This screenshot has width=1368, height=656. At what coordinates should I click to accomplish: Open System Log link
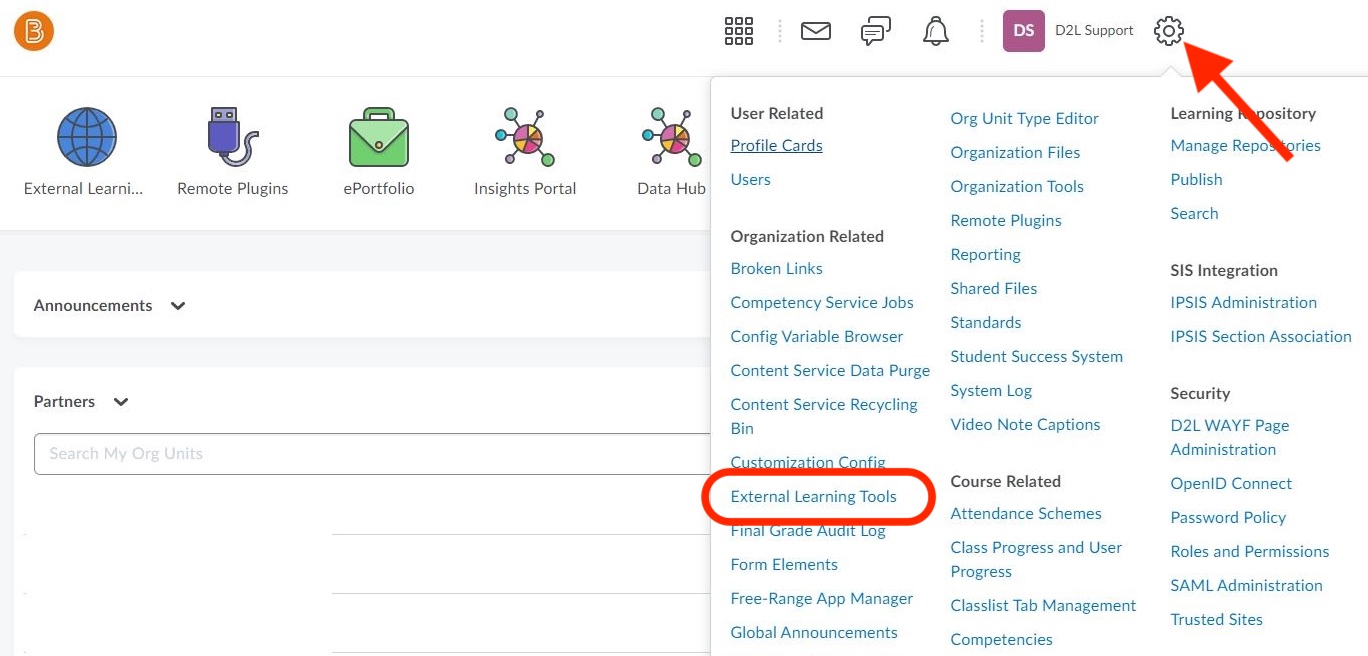pyautogui.click(x=991, y=391)
